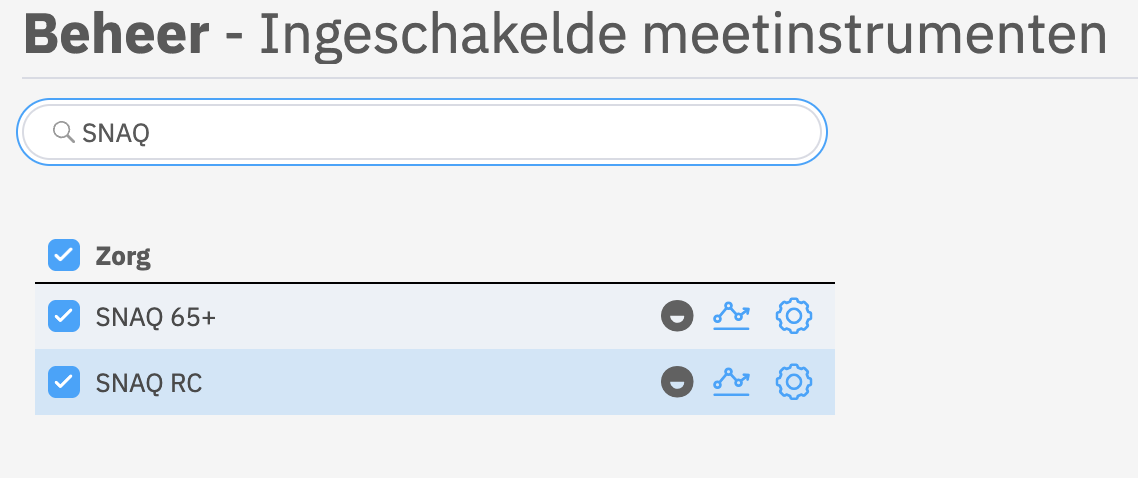The width and height of the screenshot is (1138, 478).
Task: Click the empty right end of the search bar
Action: click(x=760, y=132)
